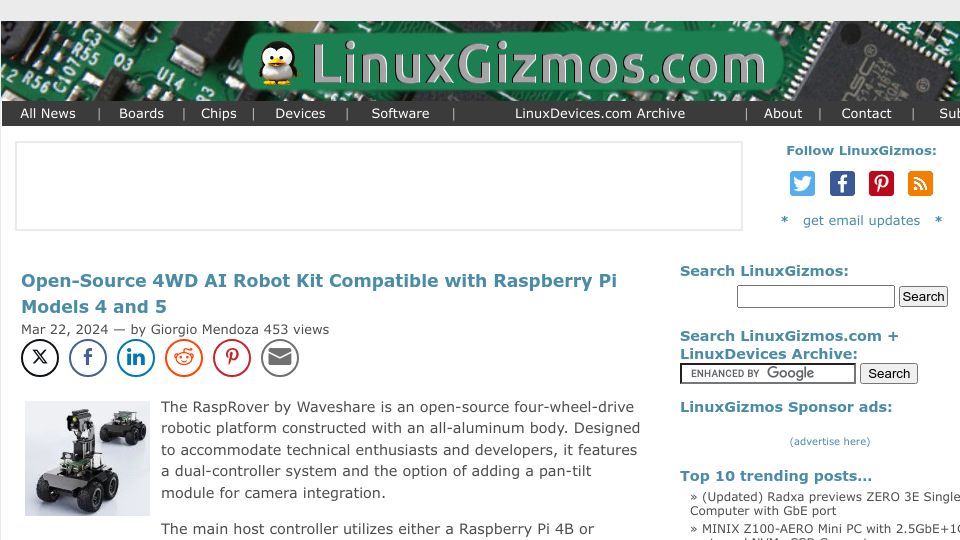Open the 4WD AI Robot Kit article title
The width and height of the screenshot is (960, 540).
point(318,293)
